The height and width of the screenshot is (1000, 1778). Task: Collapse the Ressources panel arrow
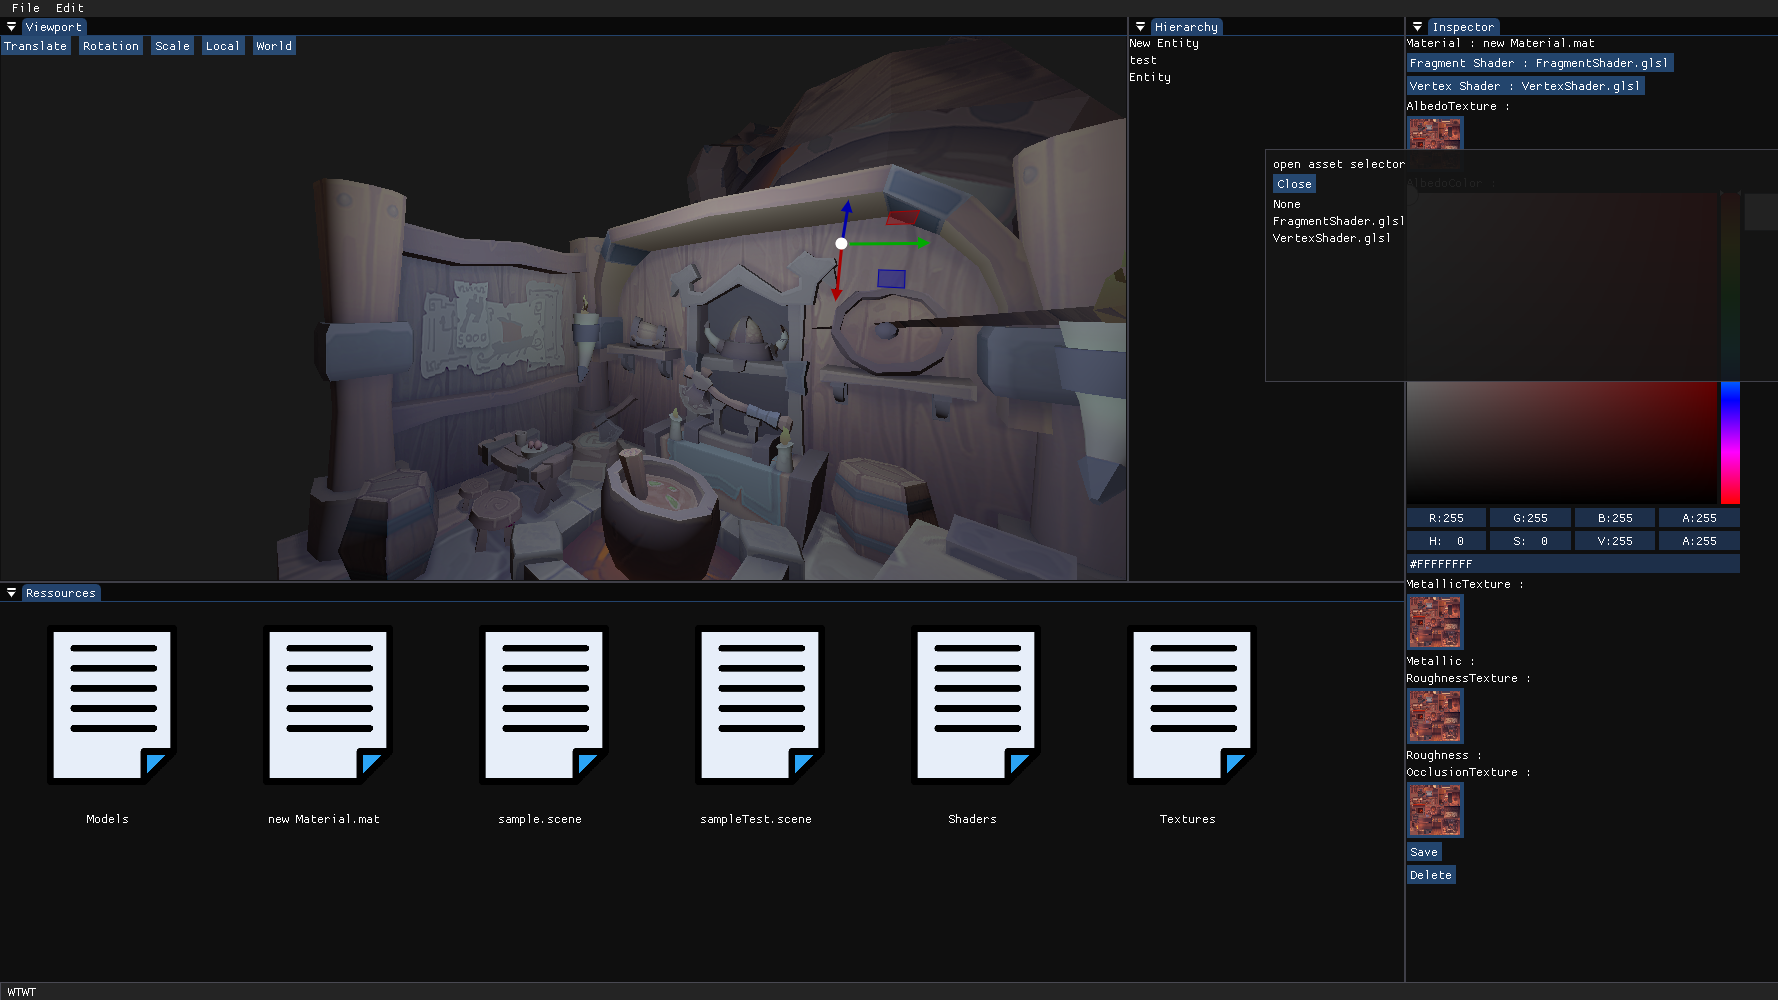pos(11,593)
